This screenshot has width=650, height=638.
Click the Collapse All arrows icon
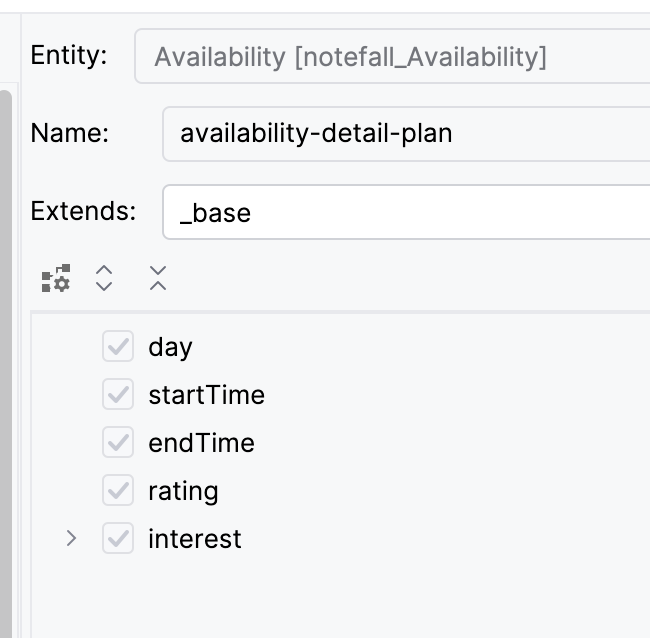point(158,278)
